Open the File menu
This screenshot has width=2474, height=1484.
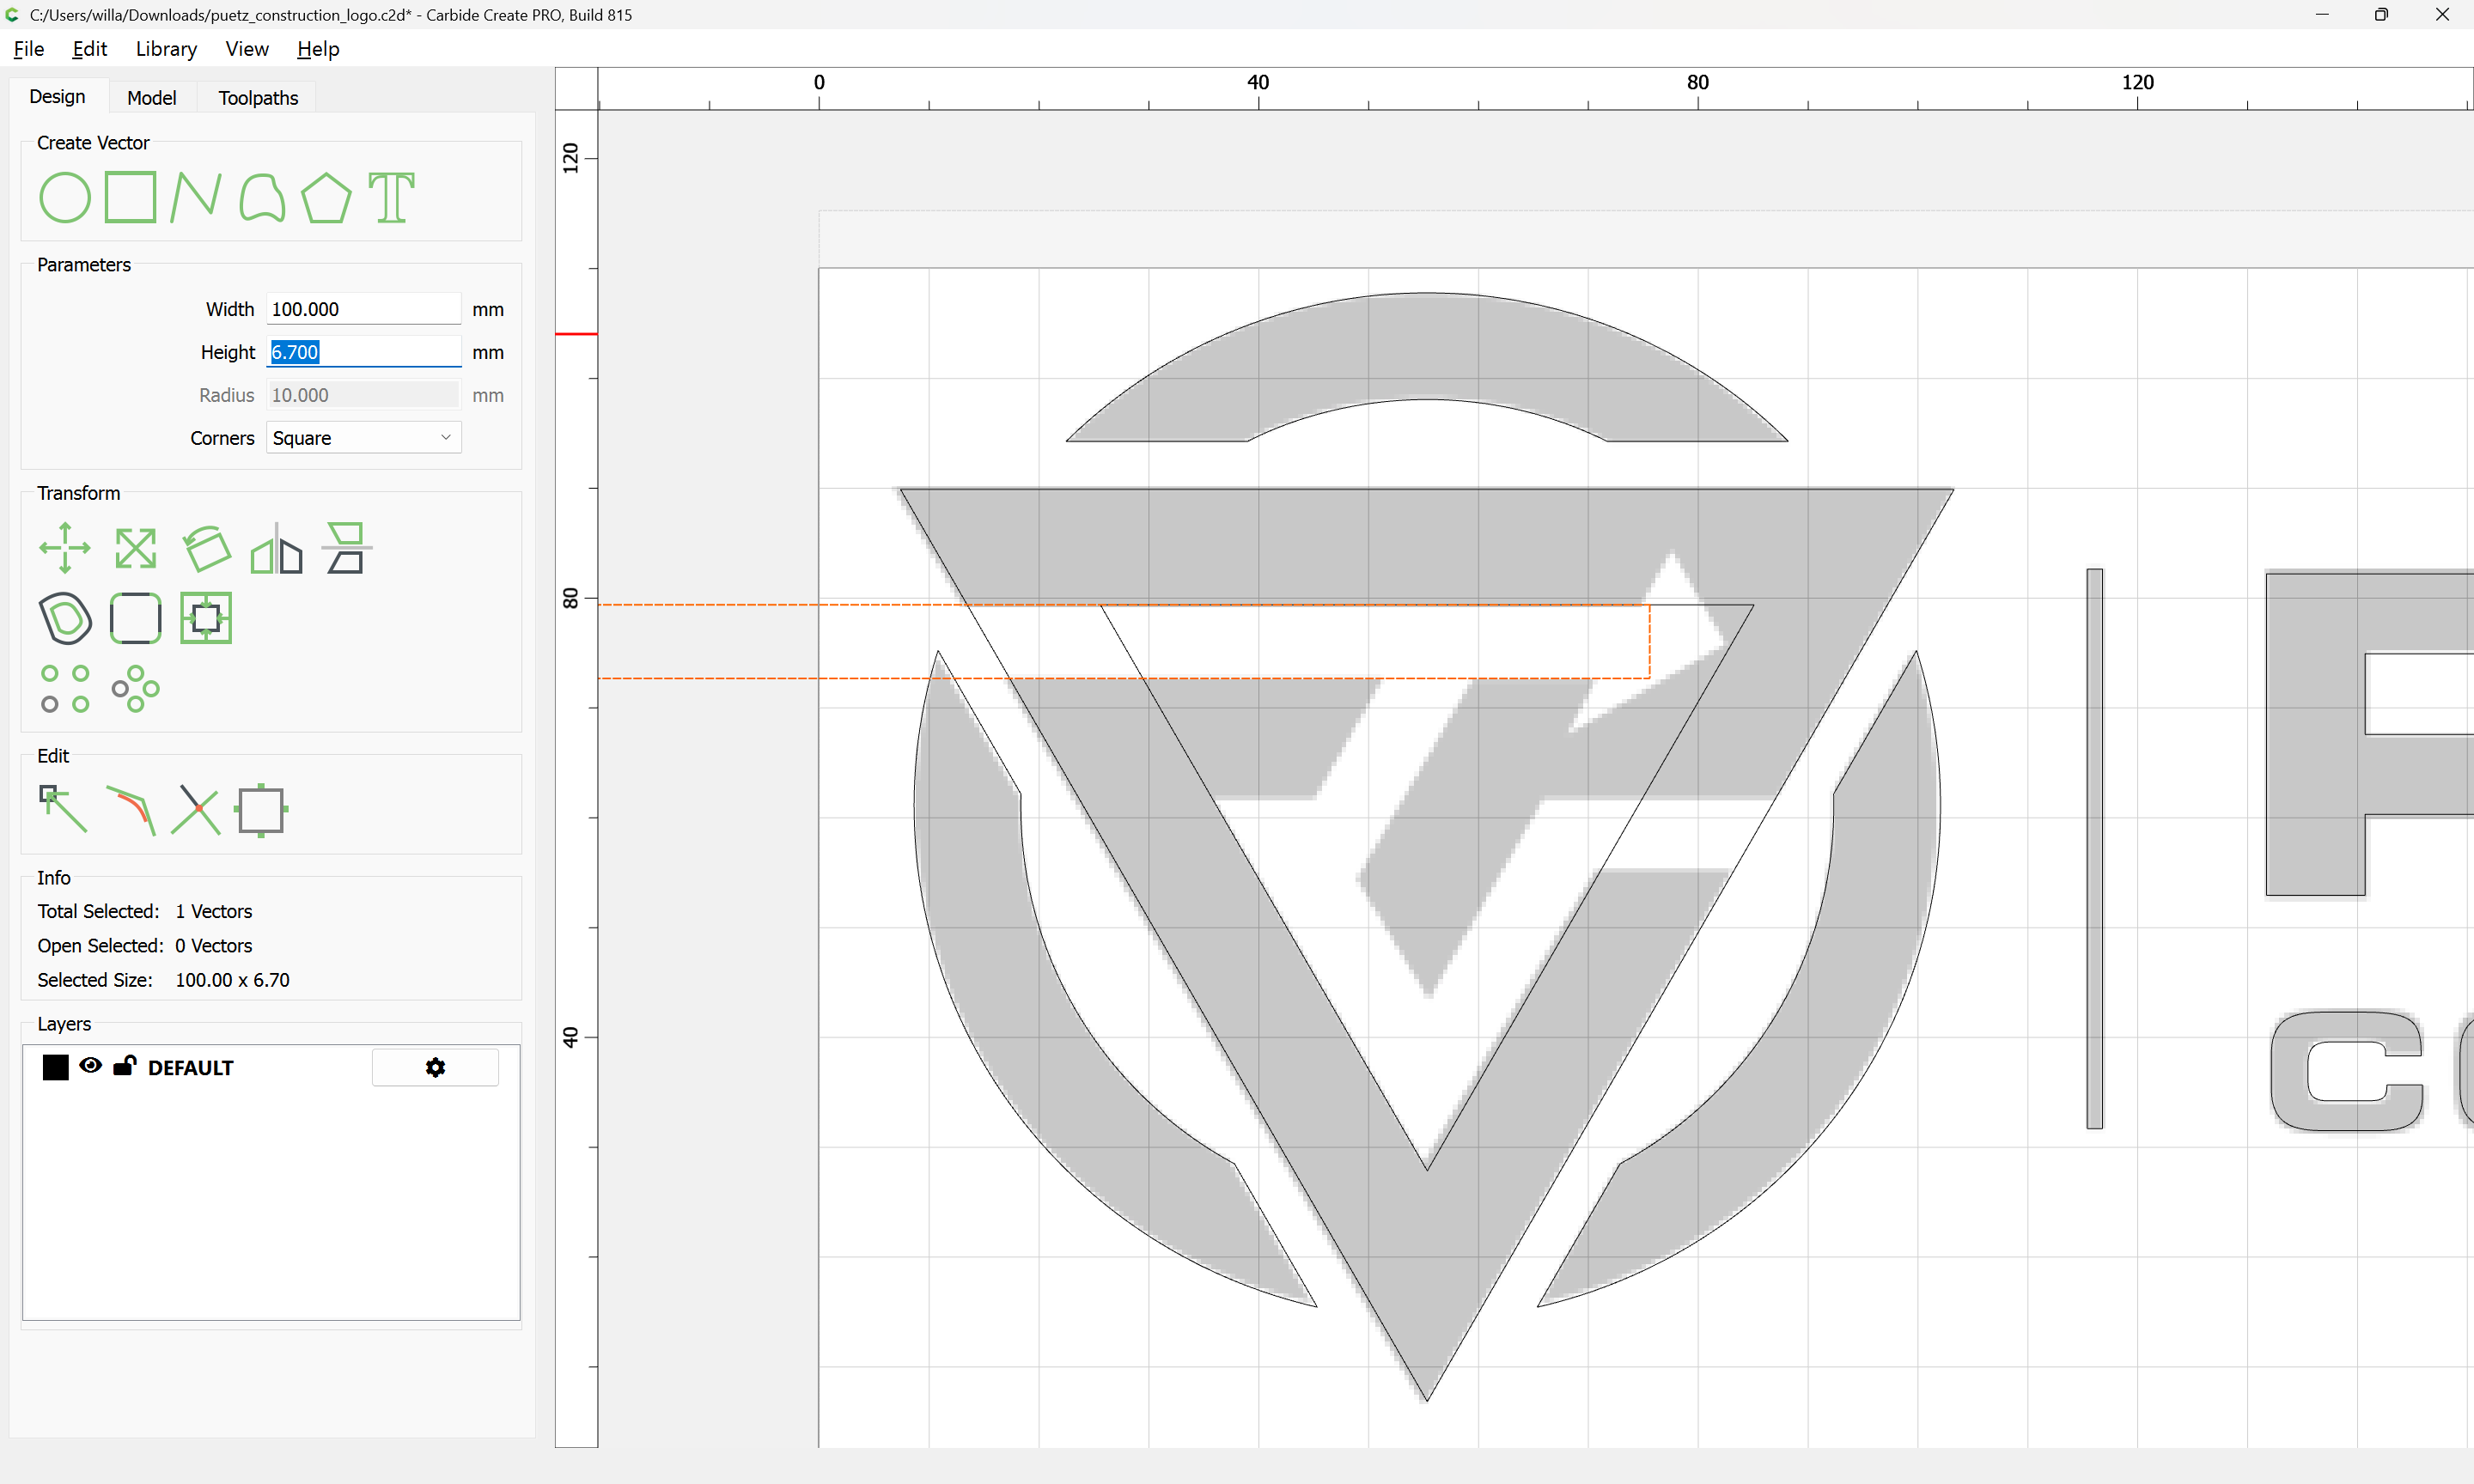coord(28,49)
